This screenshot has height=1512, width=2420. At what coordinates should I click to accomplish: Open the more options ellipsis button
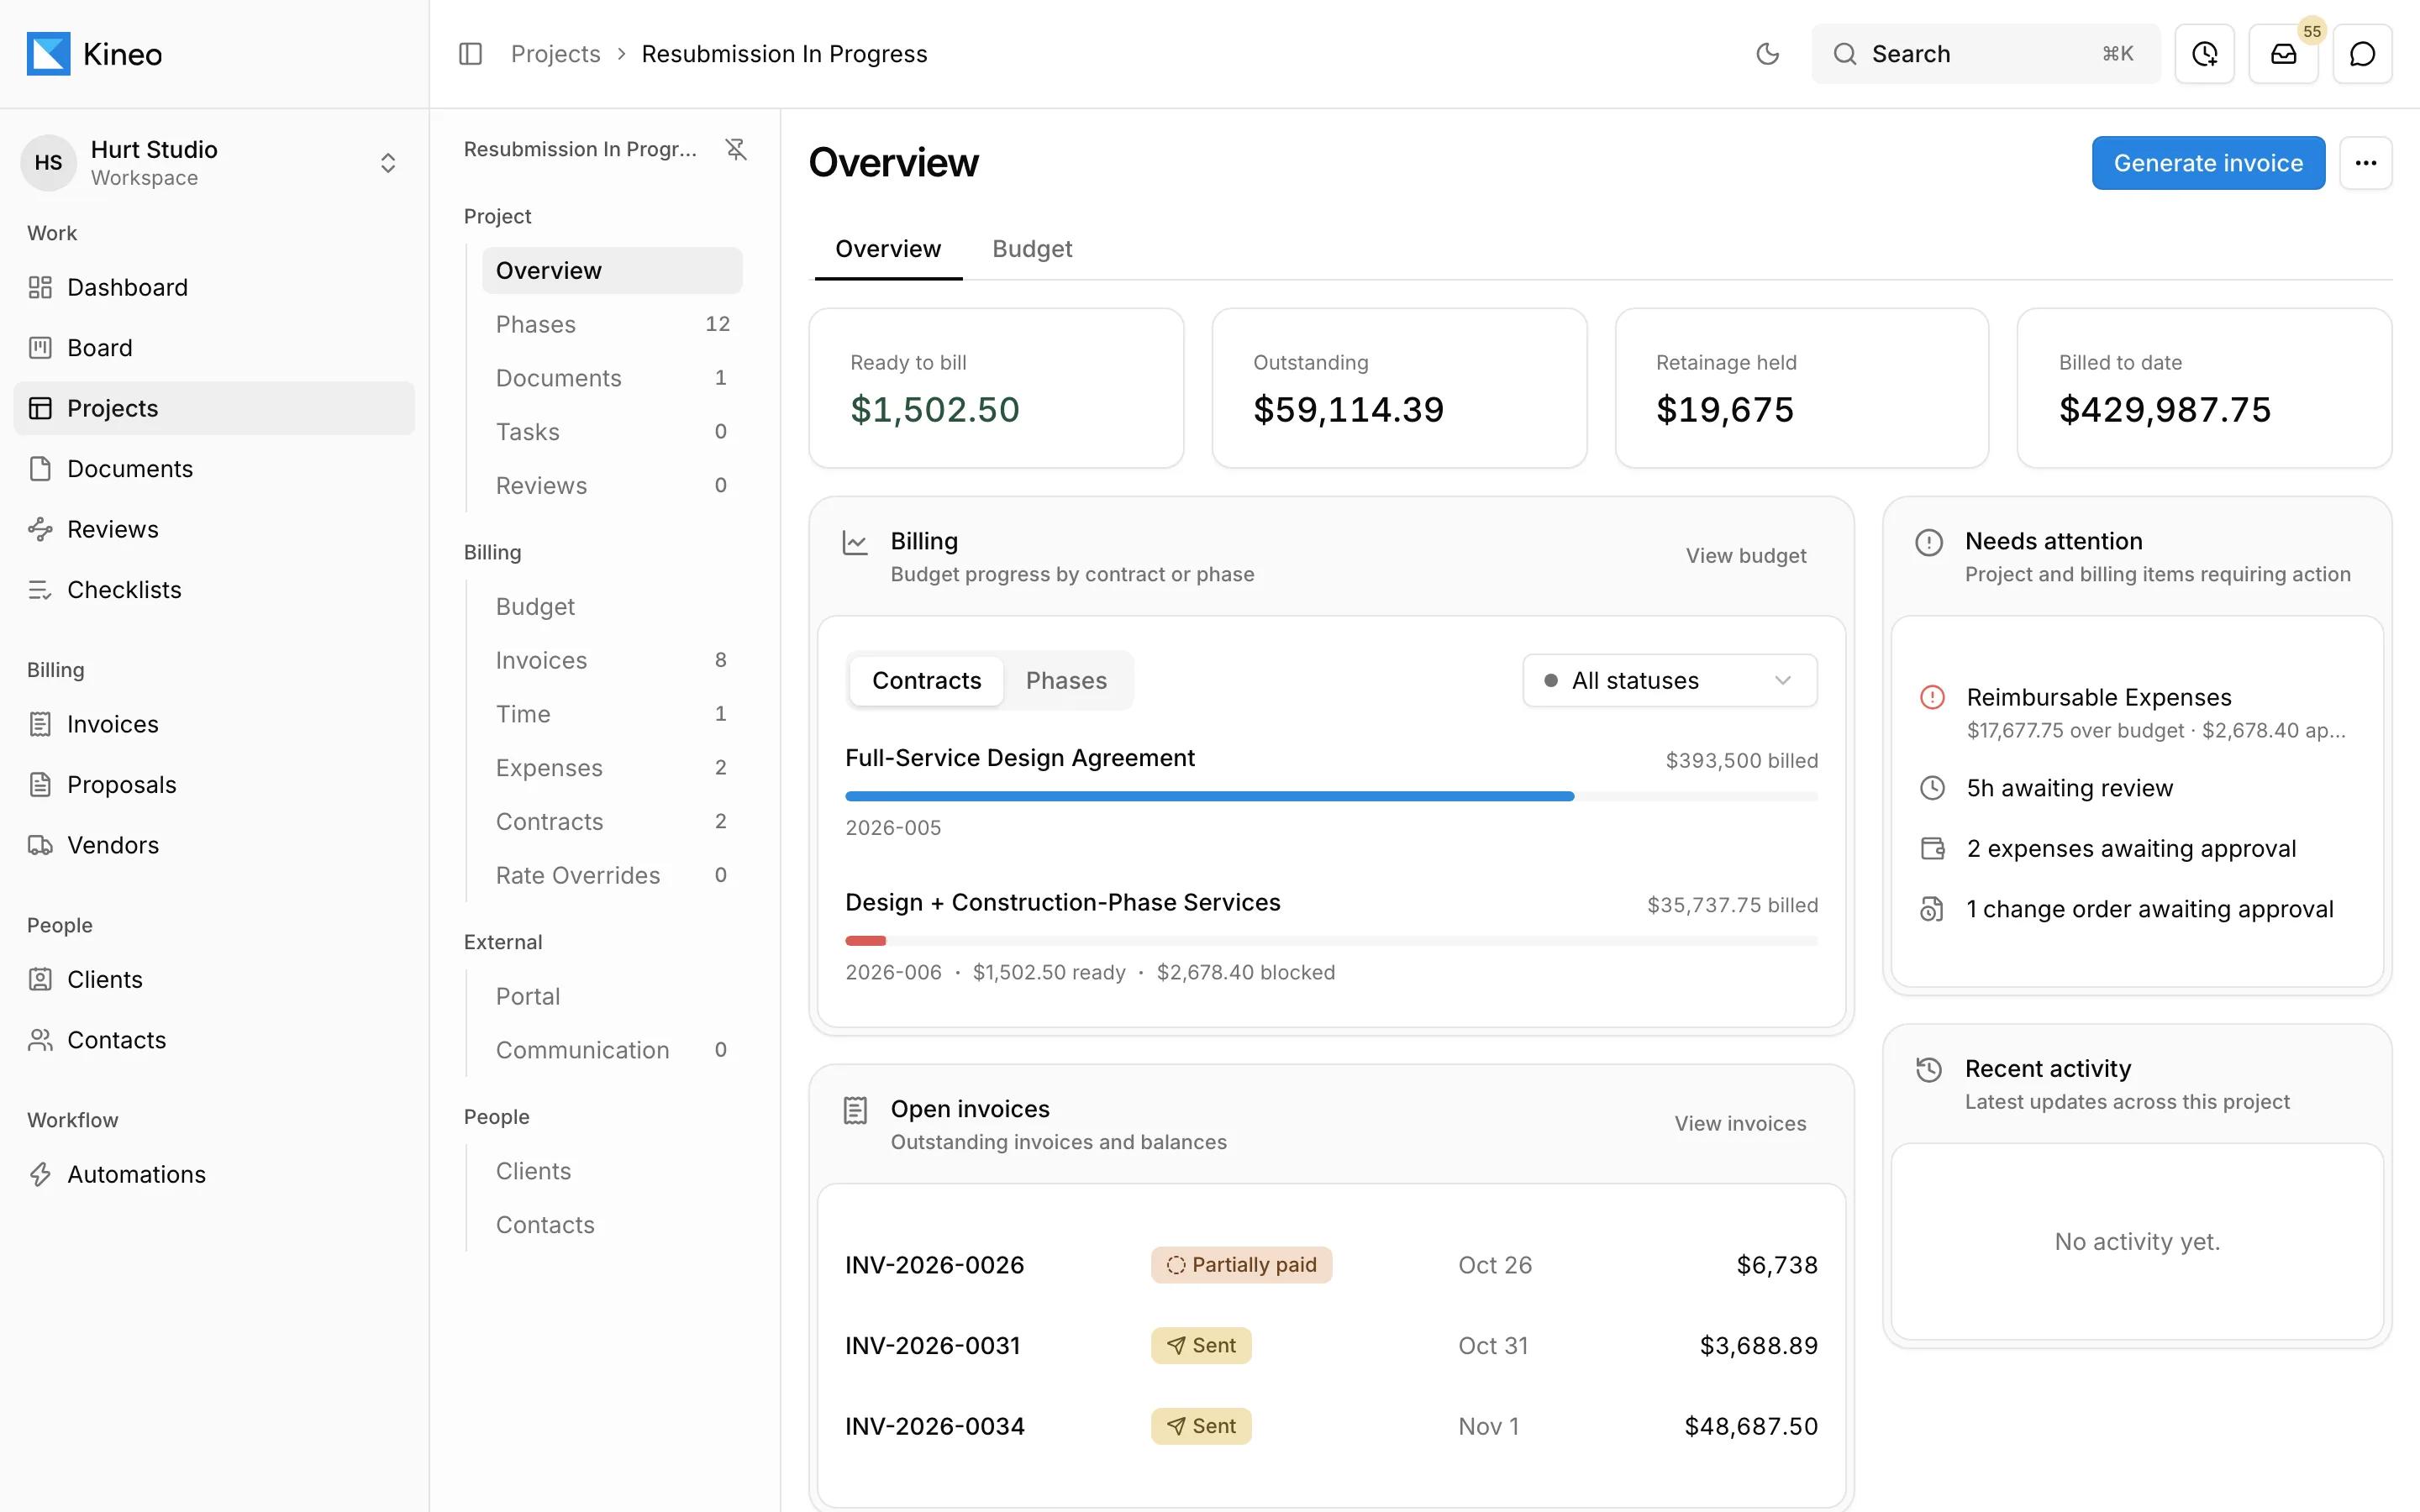pos(2365,163)
